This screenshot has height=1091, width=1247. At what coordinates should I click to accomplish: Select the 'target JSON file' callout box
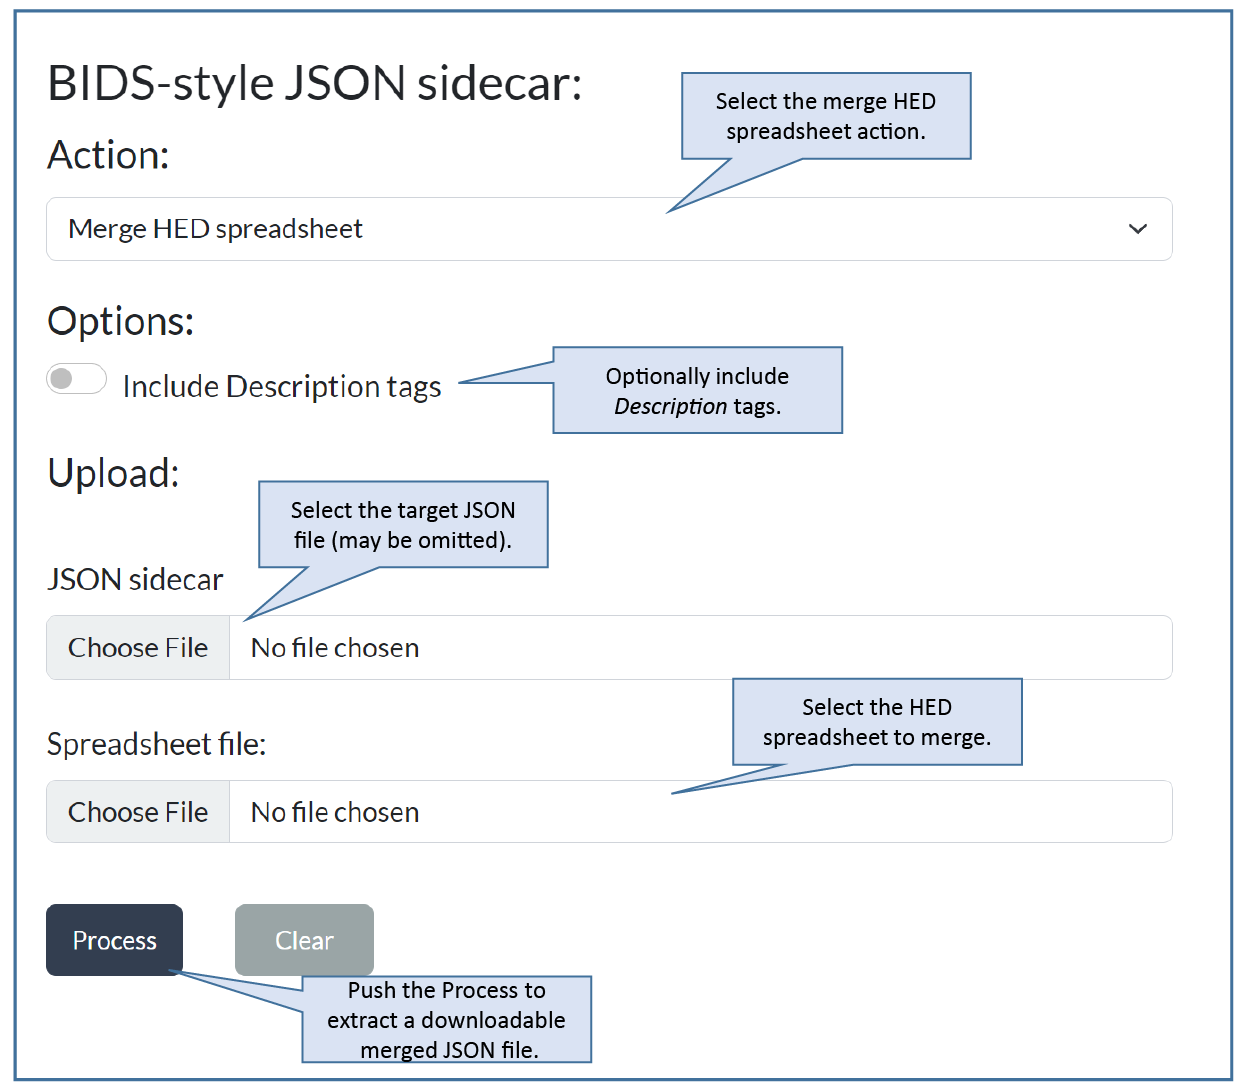click(403, 525)
